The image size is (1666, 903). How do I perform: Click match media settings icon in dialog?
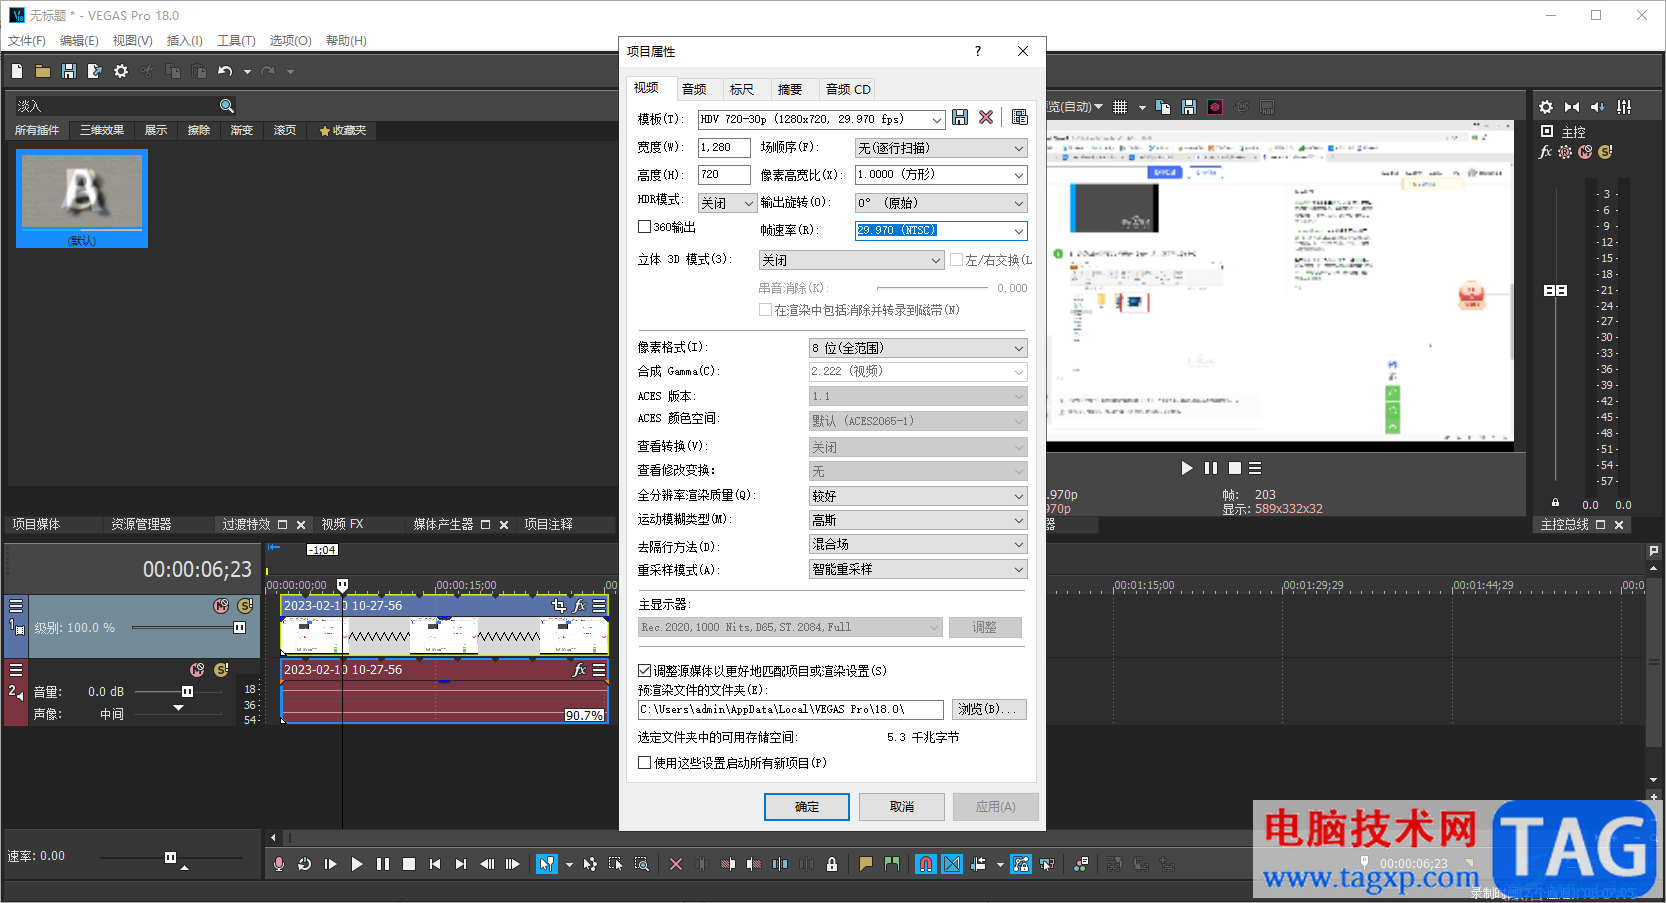1020,118
